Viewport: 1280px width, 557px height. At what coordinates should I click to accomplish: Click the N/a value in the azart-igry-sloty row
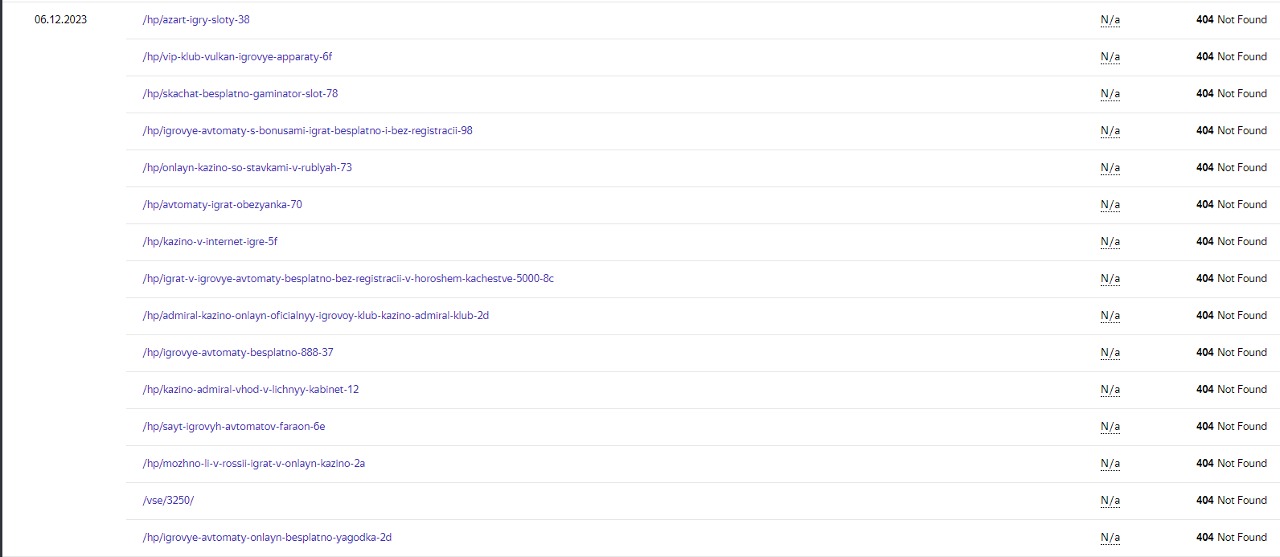pyautogui.click(x=1110, y=20)
